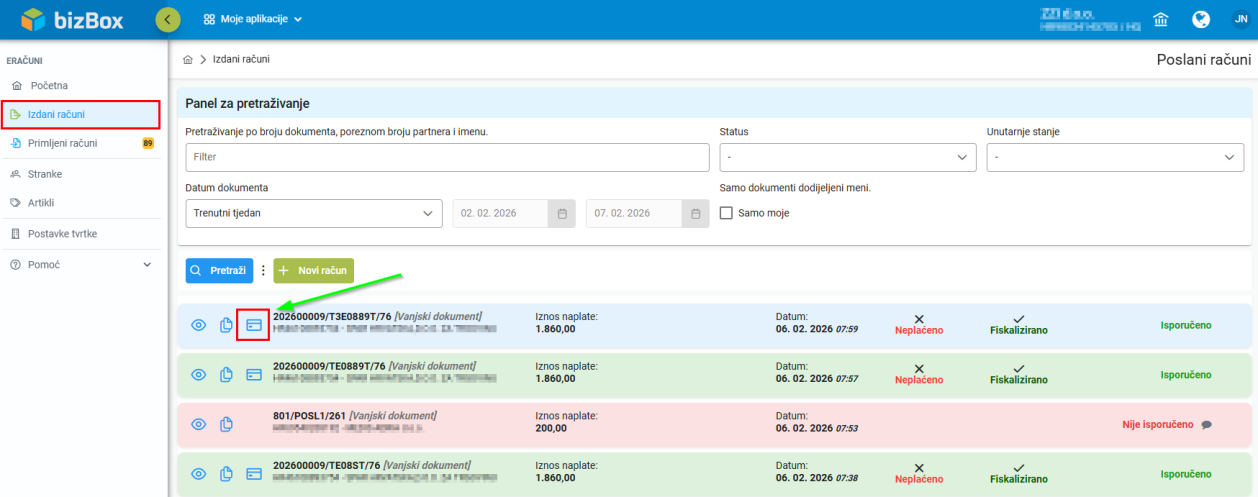Tick the Samo moje checkbox
This screenshot has height=497, width=1258.
click(727, 213)
